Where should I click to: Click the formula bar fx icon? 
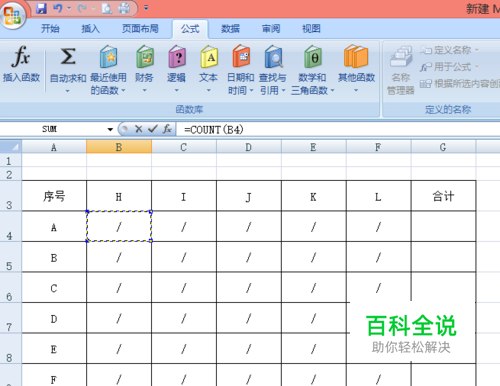(167, 129)
